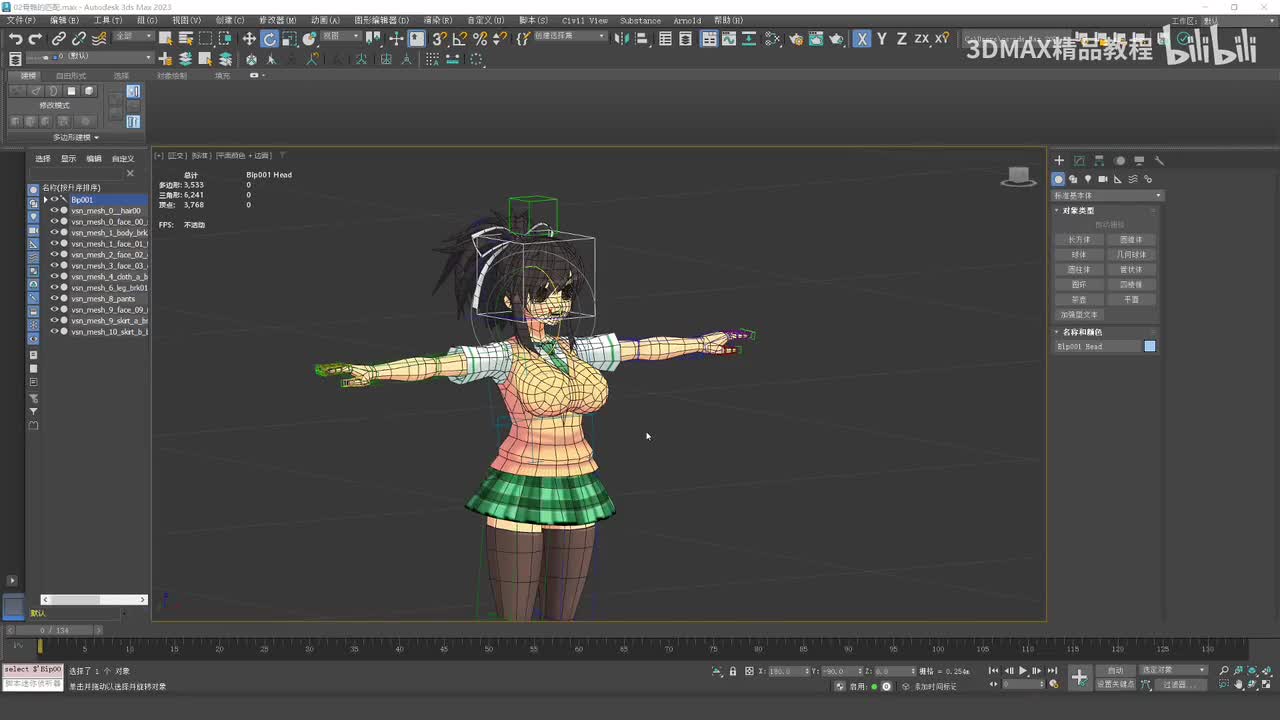Click the 加强型文本 button
1280x720 pixels.
pos(1079,315)
